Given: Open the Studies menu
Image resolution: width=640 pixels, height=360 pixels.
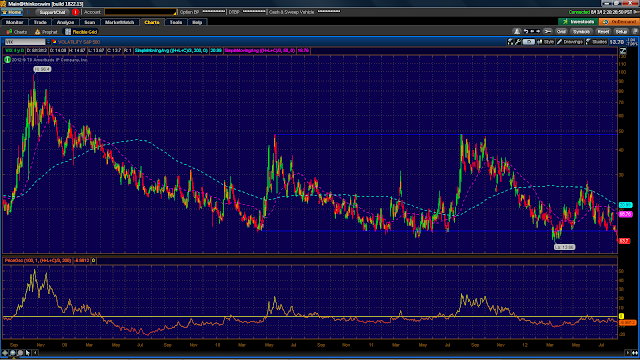Looking at the screenshot, I should point(596,42).
